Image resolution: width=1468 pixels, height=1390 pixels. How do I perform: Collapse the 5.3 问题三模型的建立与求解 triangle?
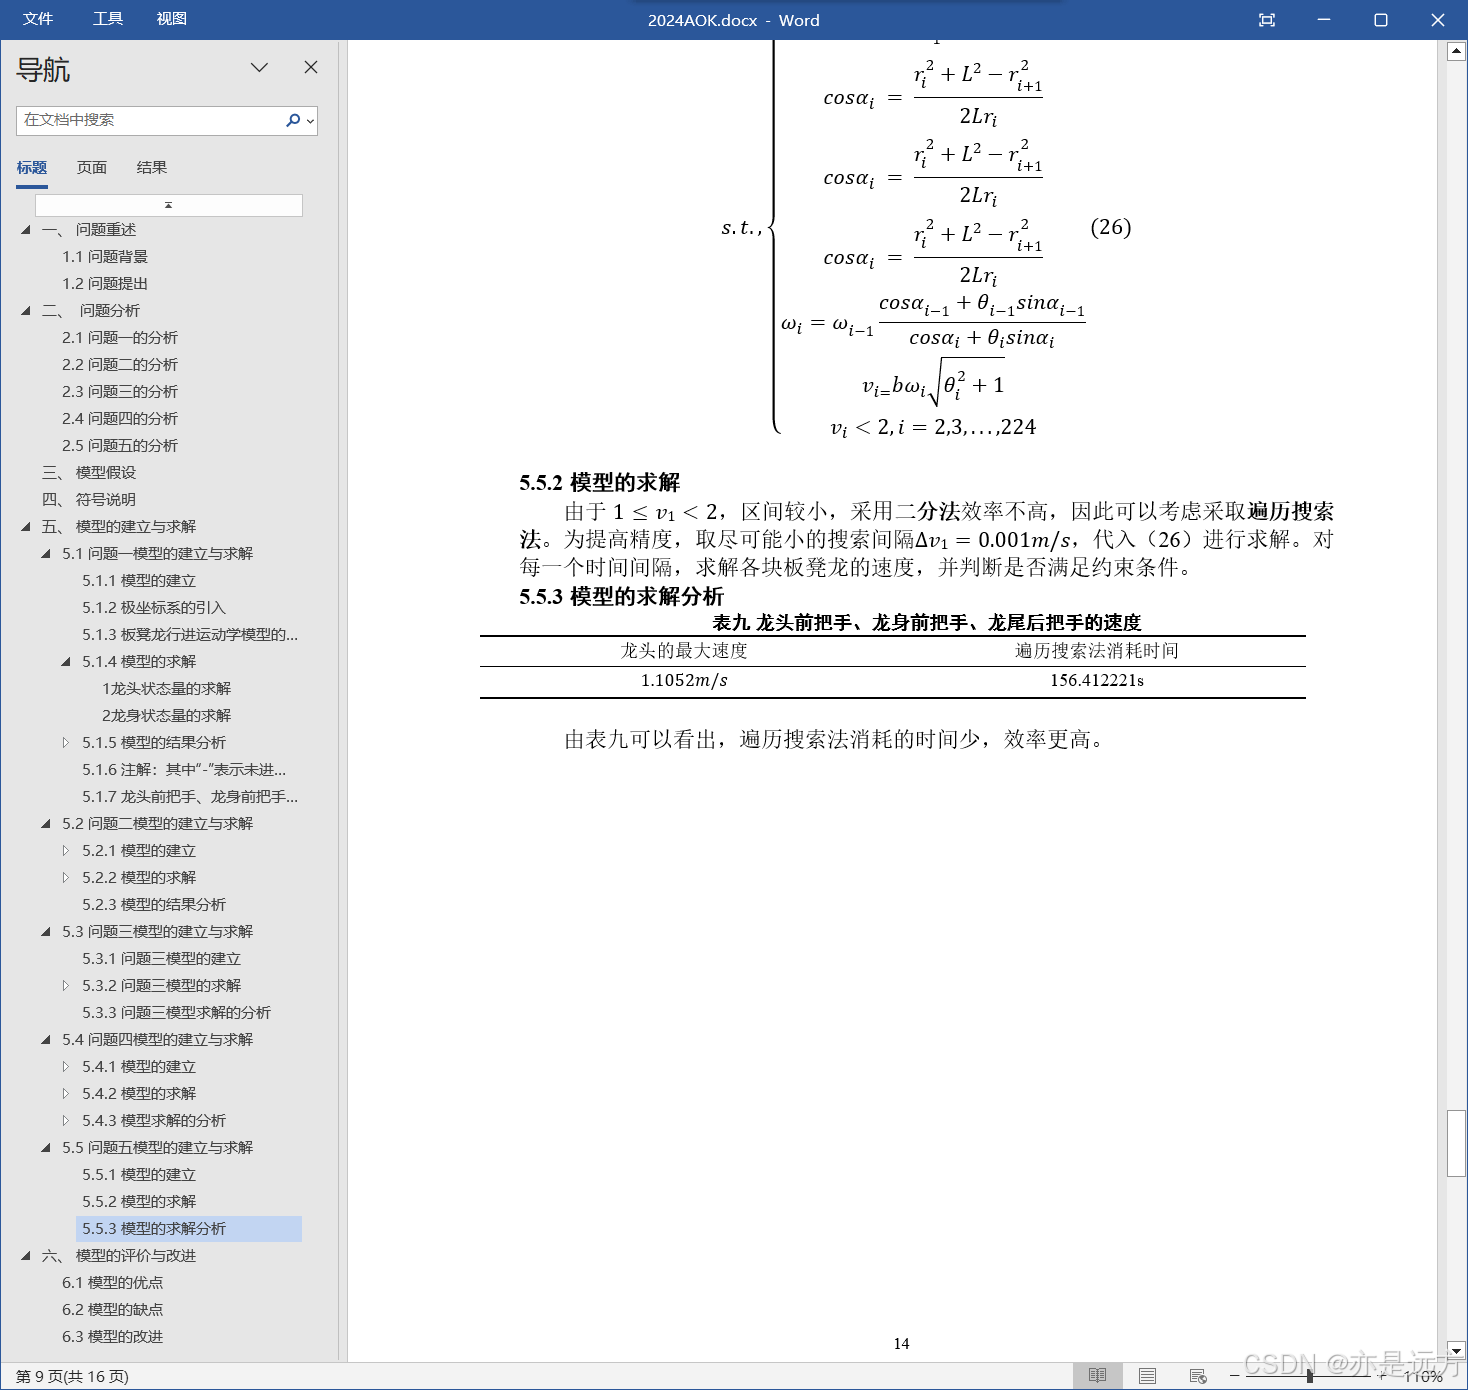click(46, 932)
